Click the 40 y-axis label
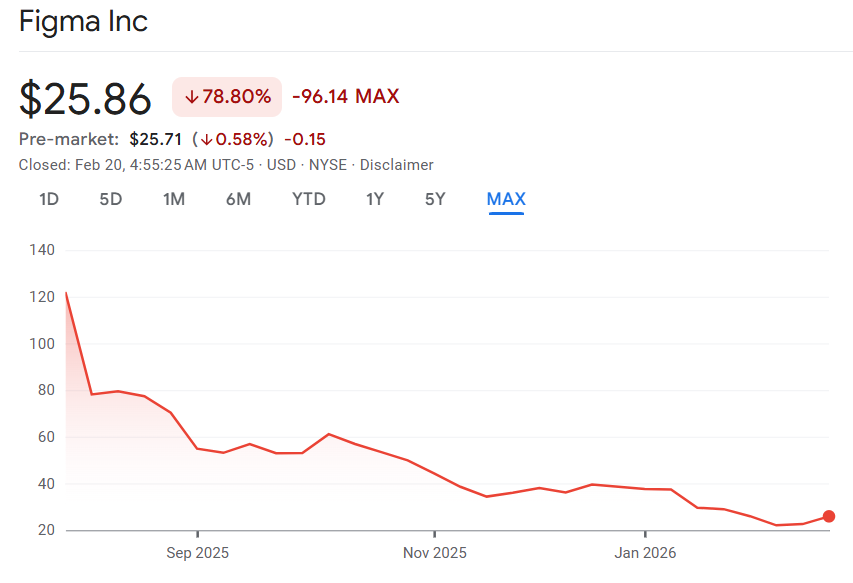Screen dimensions: 853x583 point(46,483)
